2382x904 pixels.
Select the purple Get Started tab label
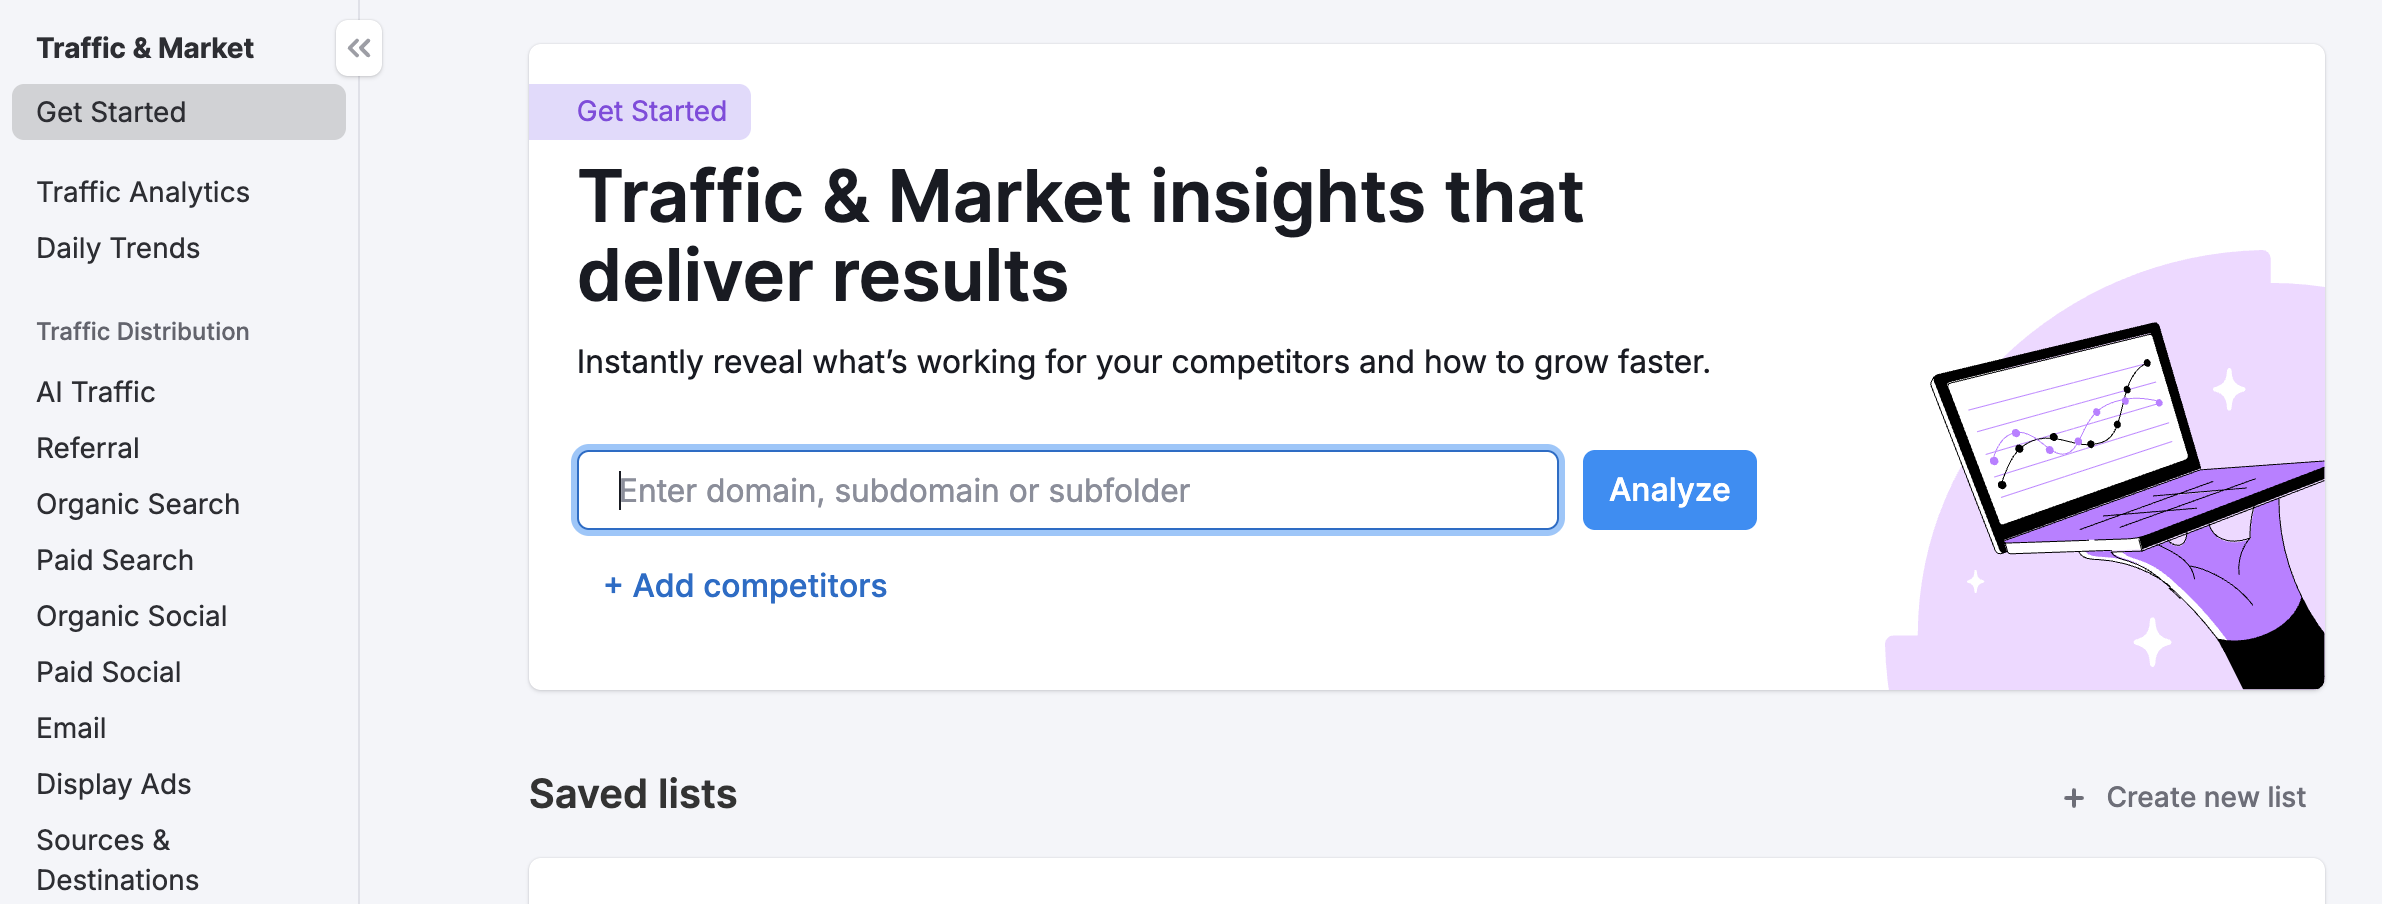651,111
